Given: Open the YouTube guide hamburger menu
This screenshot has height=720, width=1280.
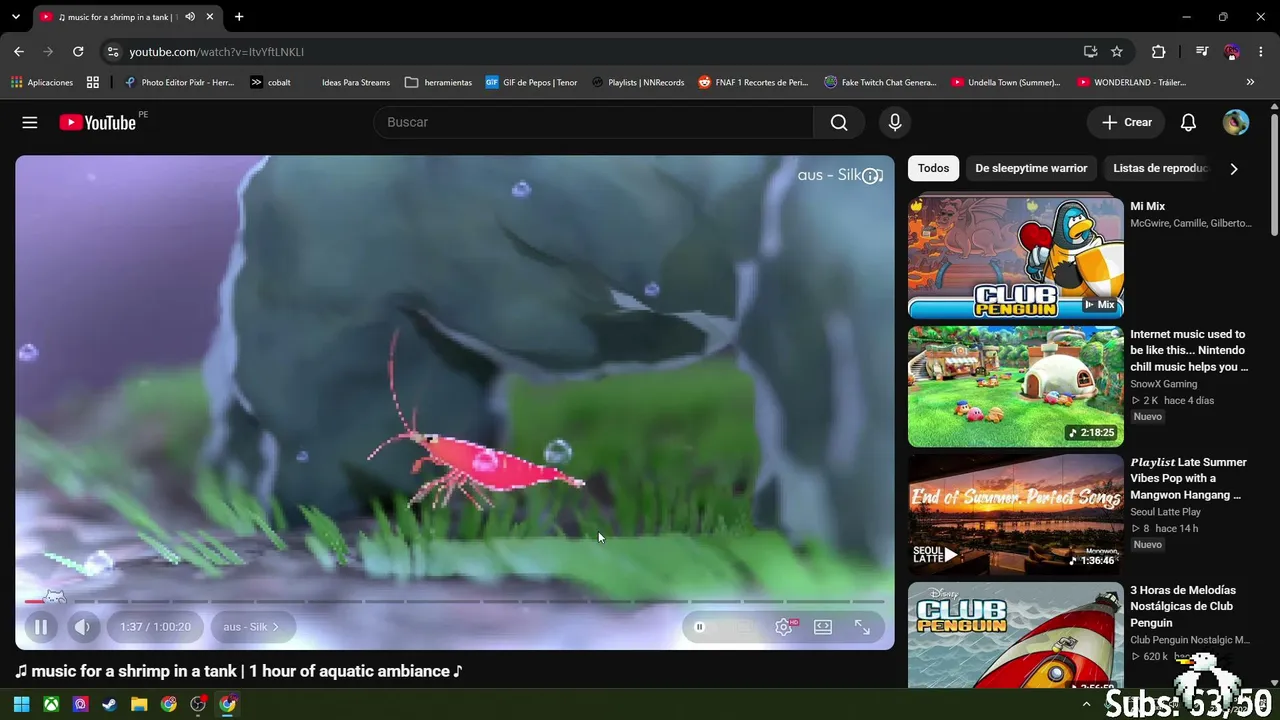Looking at the screenshot, I should click(x=30, y=122).
